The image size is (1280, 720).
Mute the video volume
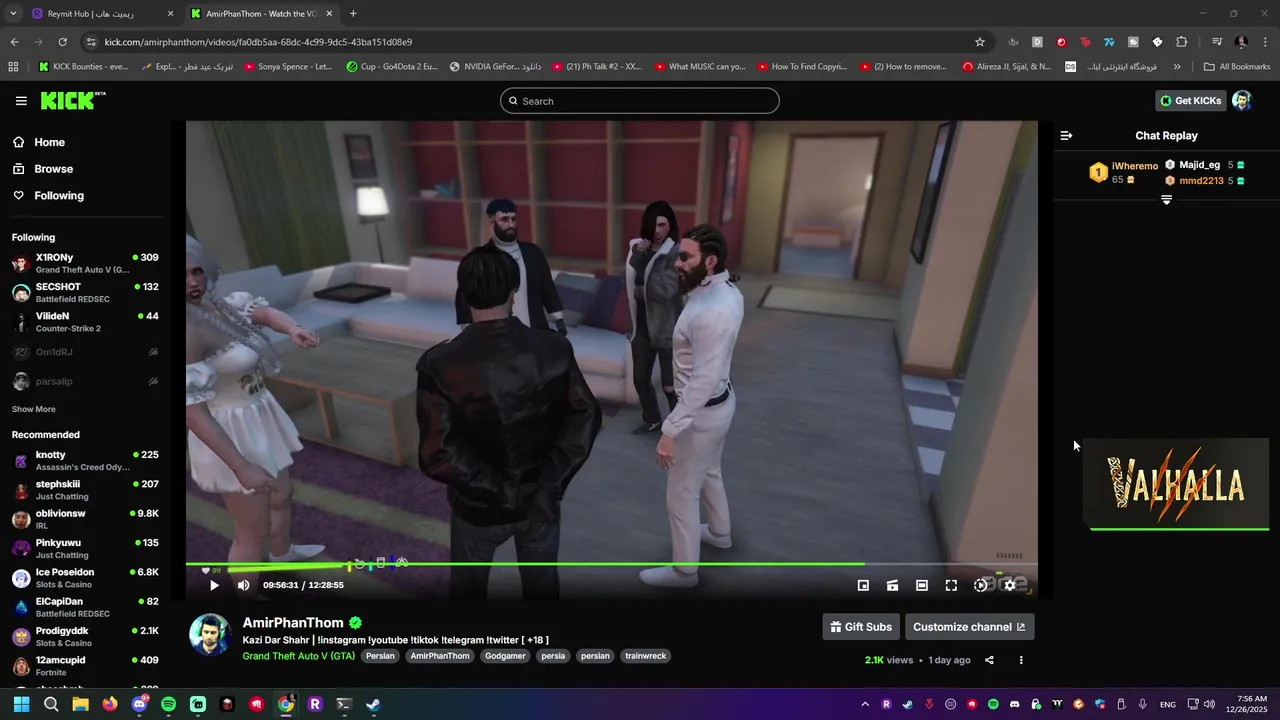(x=243, y=585)
